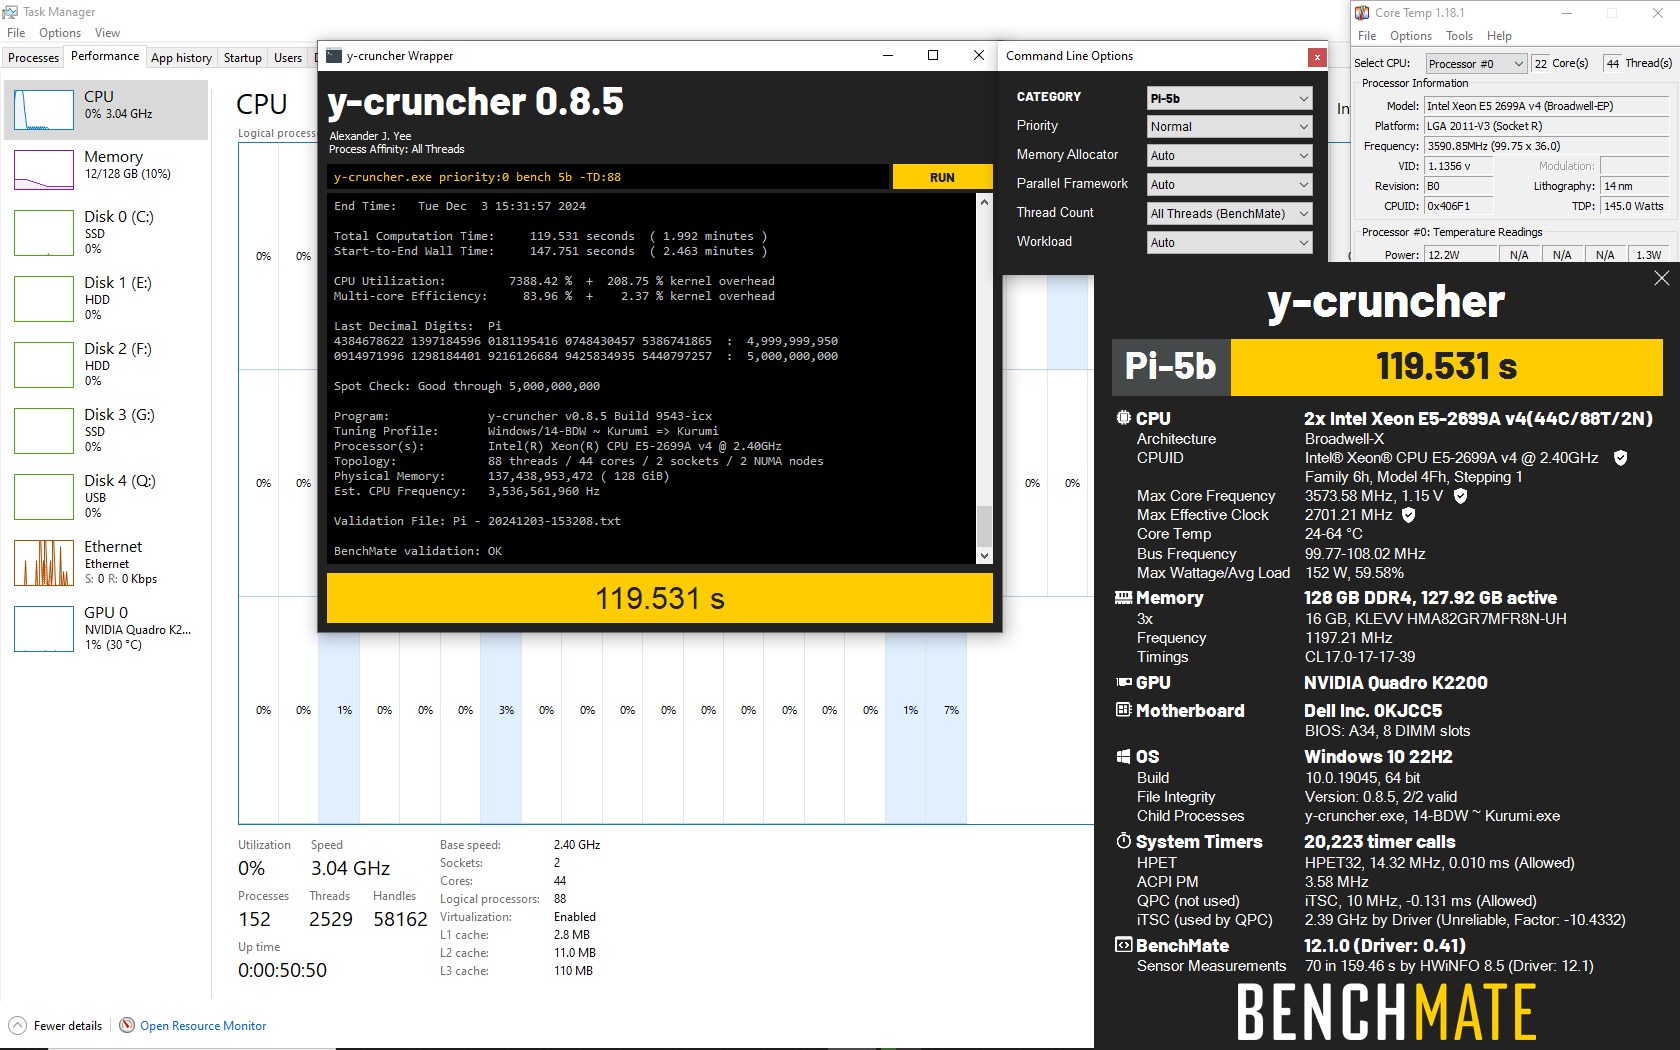The width and height of the screenshot is (1680, 1050).
Task: Click the Fewer details collapse arrow icon
Action: click(x=18, y=1026)
